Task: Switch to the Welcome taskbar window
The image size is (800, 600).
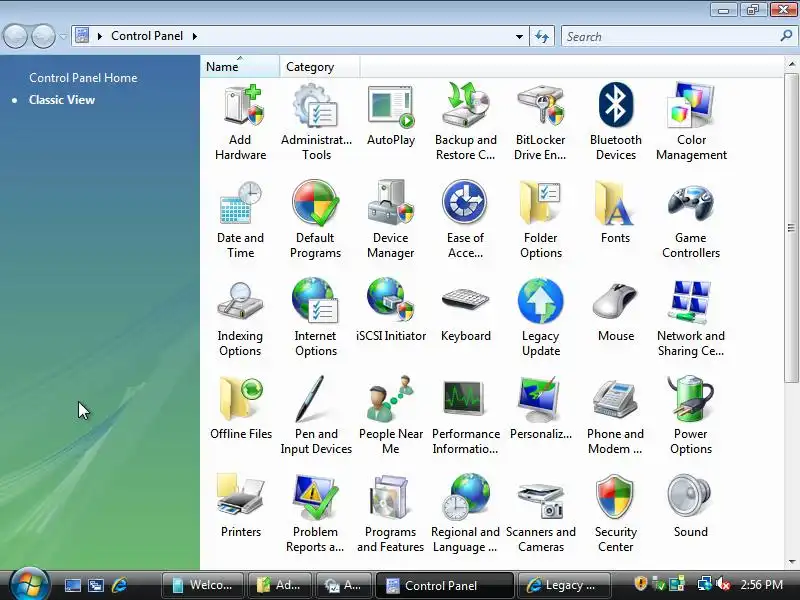Action: click(204, 585)
